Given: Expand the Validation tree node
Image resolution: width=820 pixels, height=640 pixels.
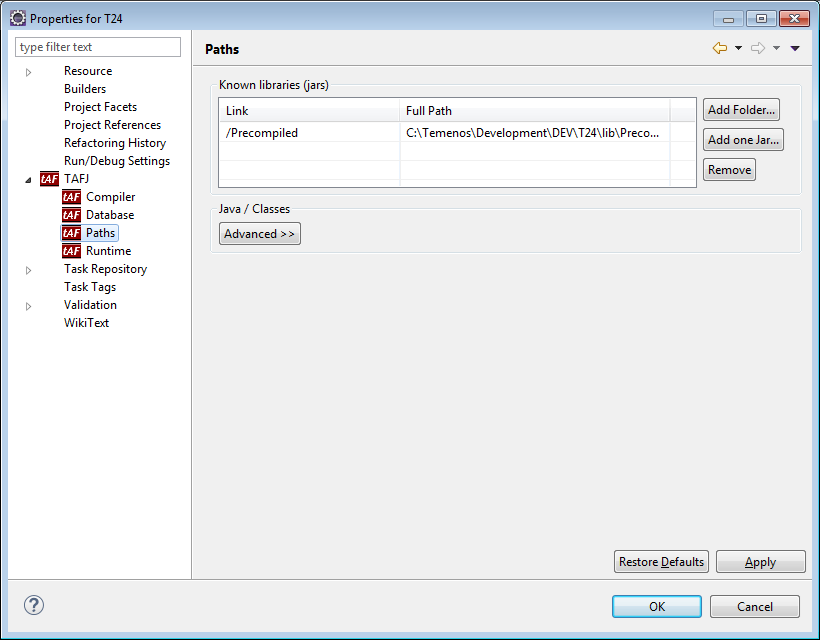Looking at the screenshot, I should (29, 306).
